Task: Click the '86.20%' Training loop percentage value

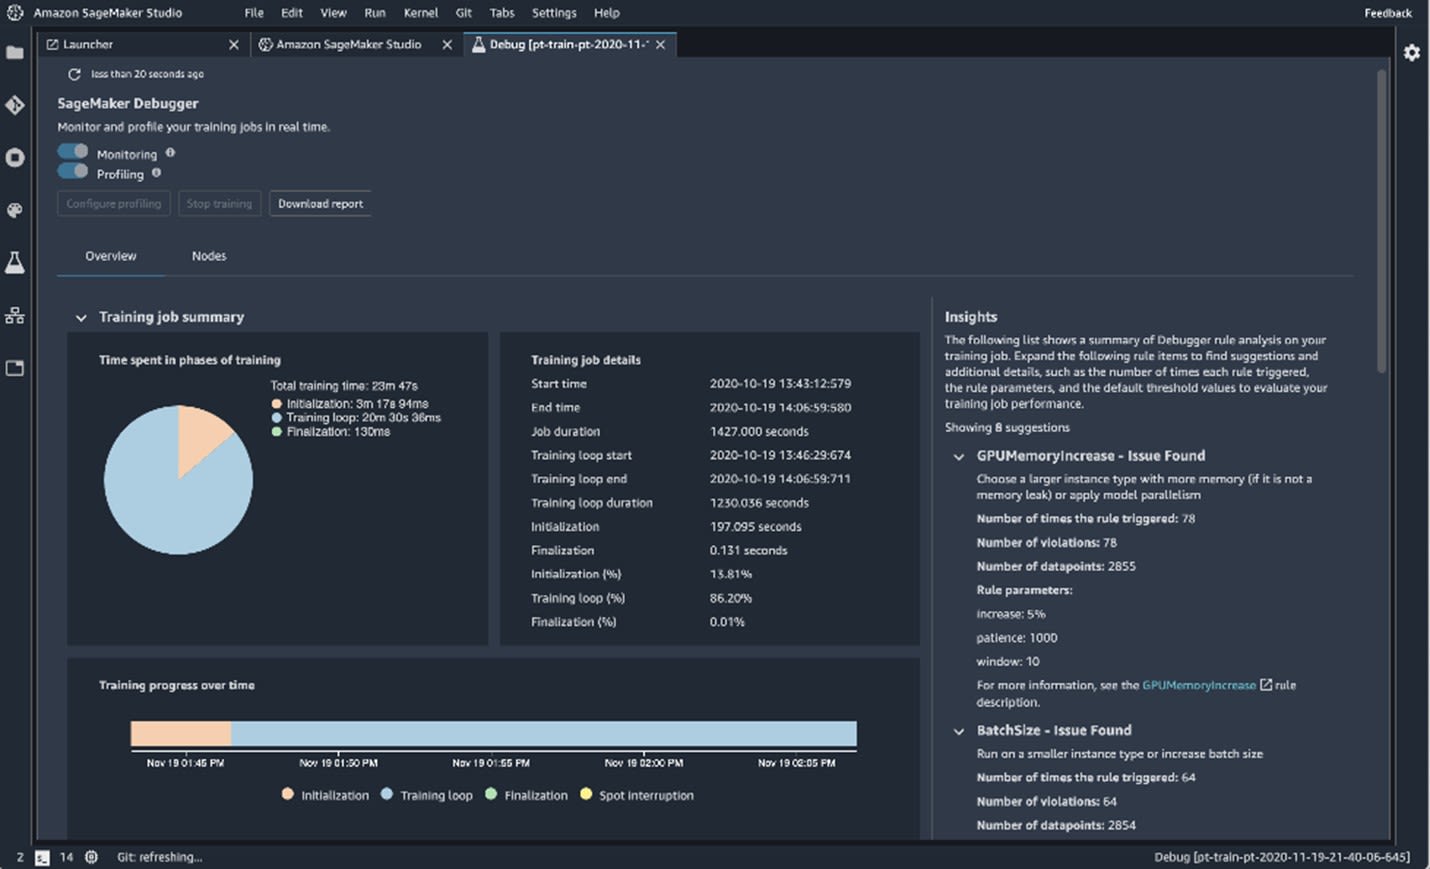Action: coord(731,598)
